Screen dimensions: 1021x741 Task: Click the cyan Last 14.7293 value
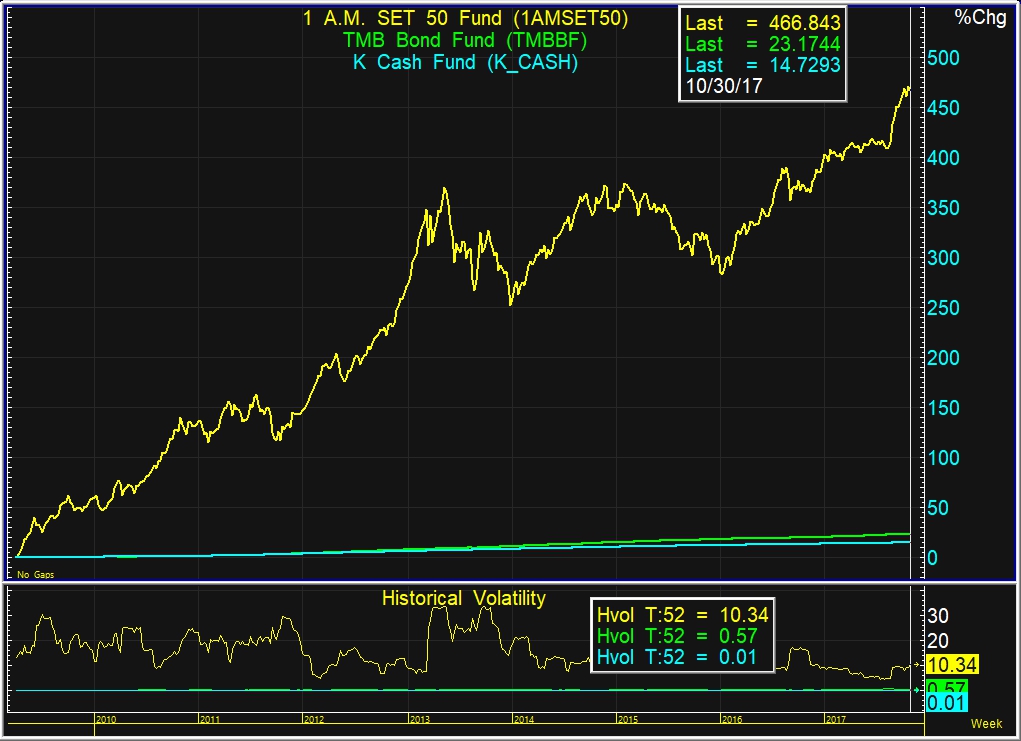tap(762, 65)
